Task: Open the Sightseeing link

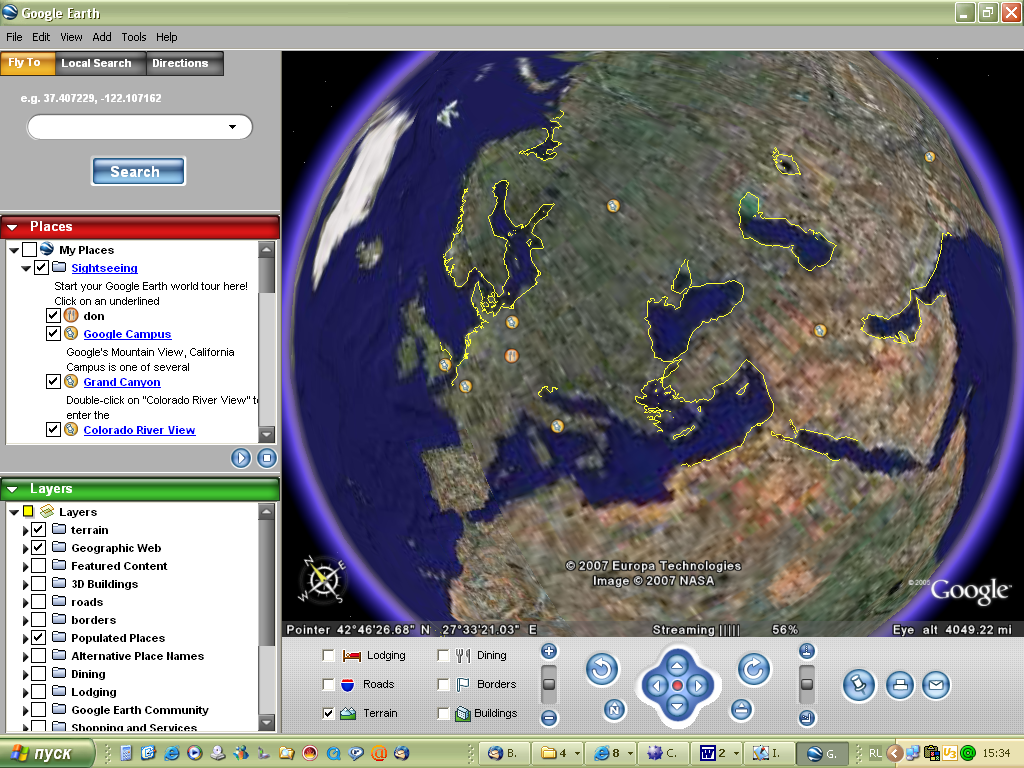Action: click(104, 268)
